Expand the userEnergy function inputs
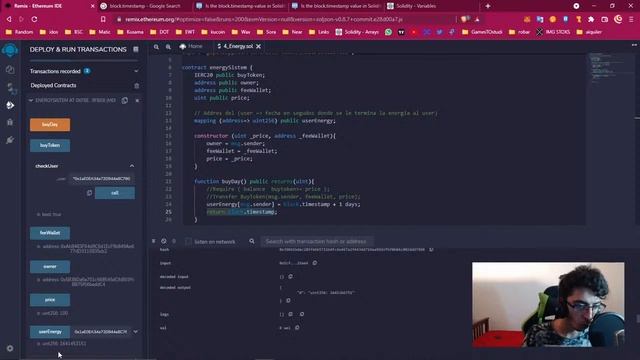640x360 pixels. pyautogui.click(x=136, y=332)
